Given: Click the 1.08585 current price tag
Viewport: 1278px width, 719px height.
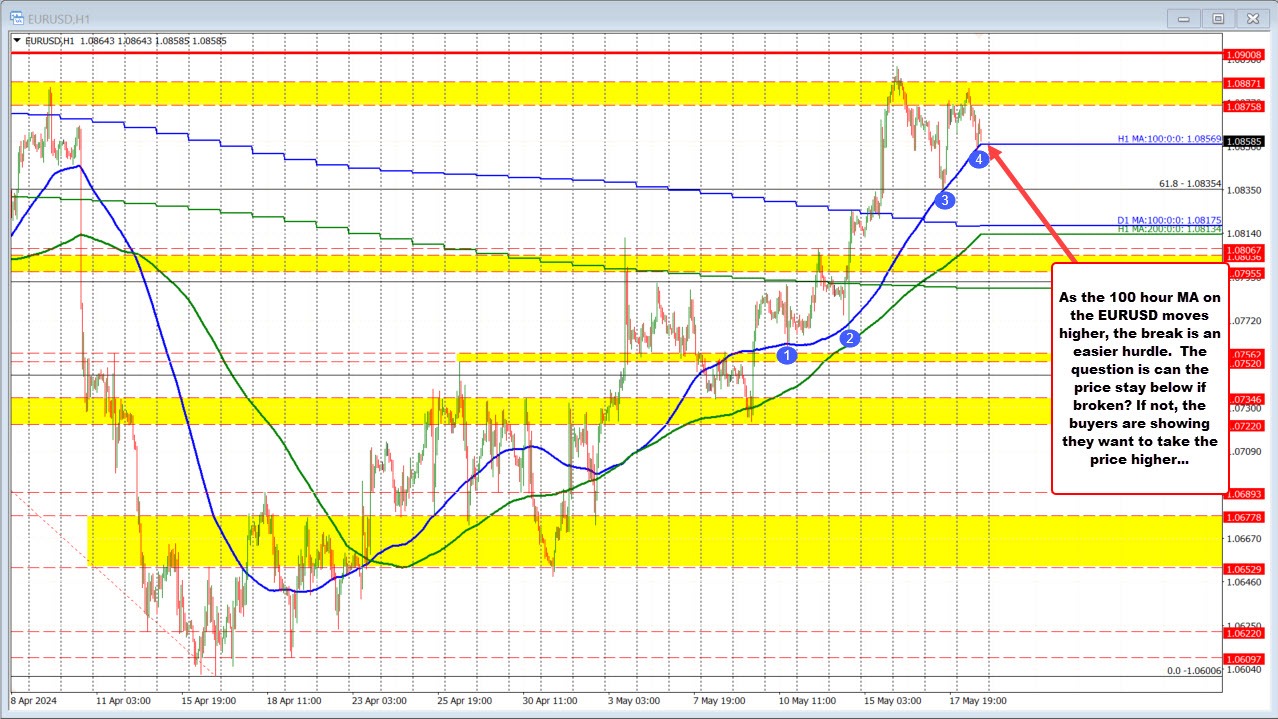Looking at the screenshot, I should click(x=1247, y=143).
